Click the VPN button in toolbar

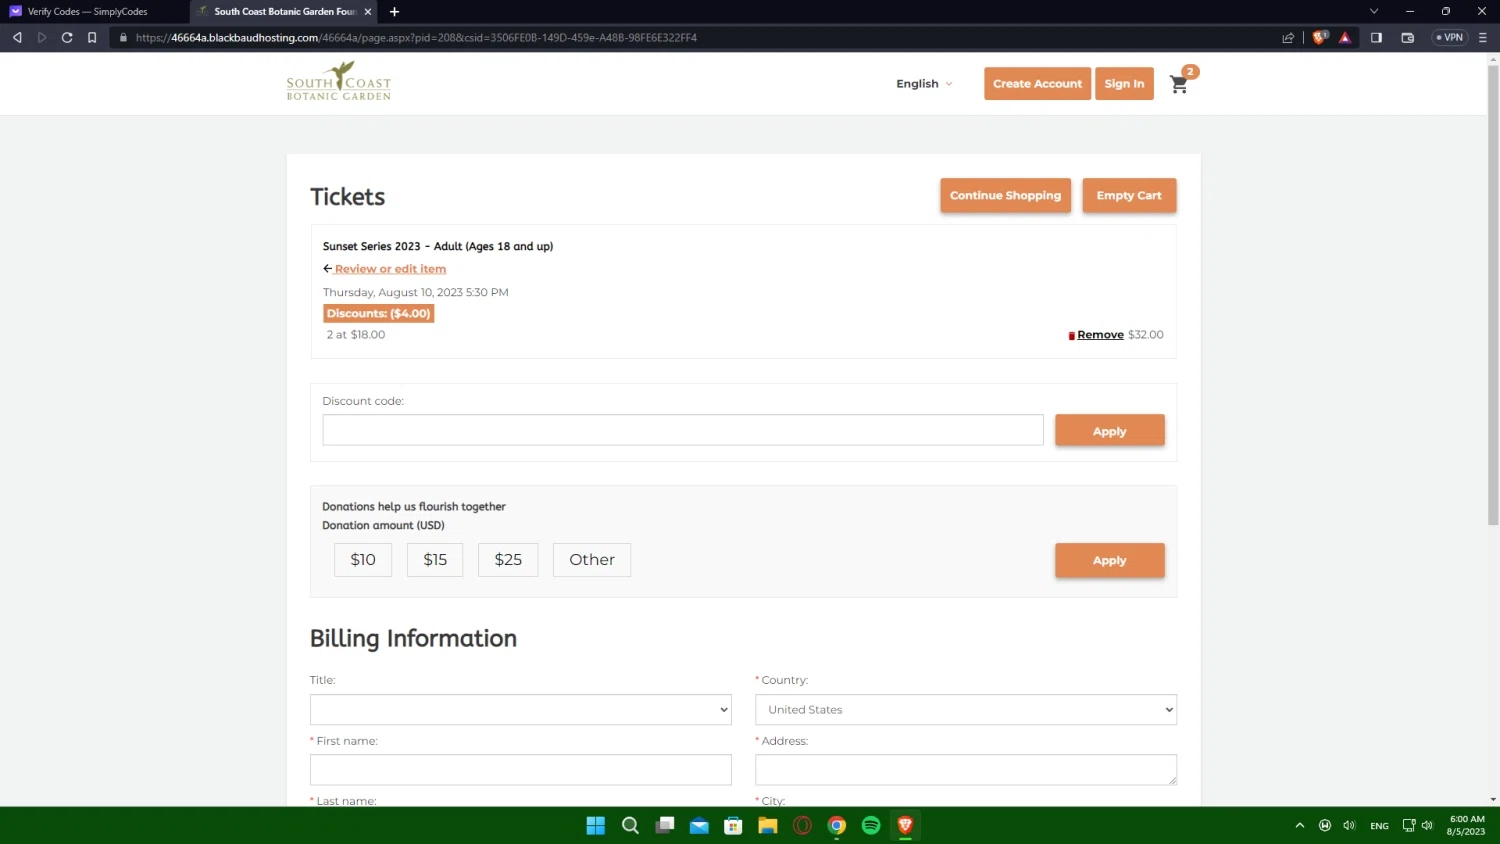tap(1449, 38)
